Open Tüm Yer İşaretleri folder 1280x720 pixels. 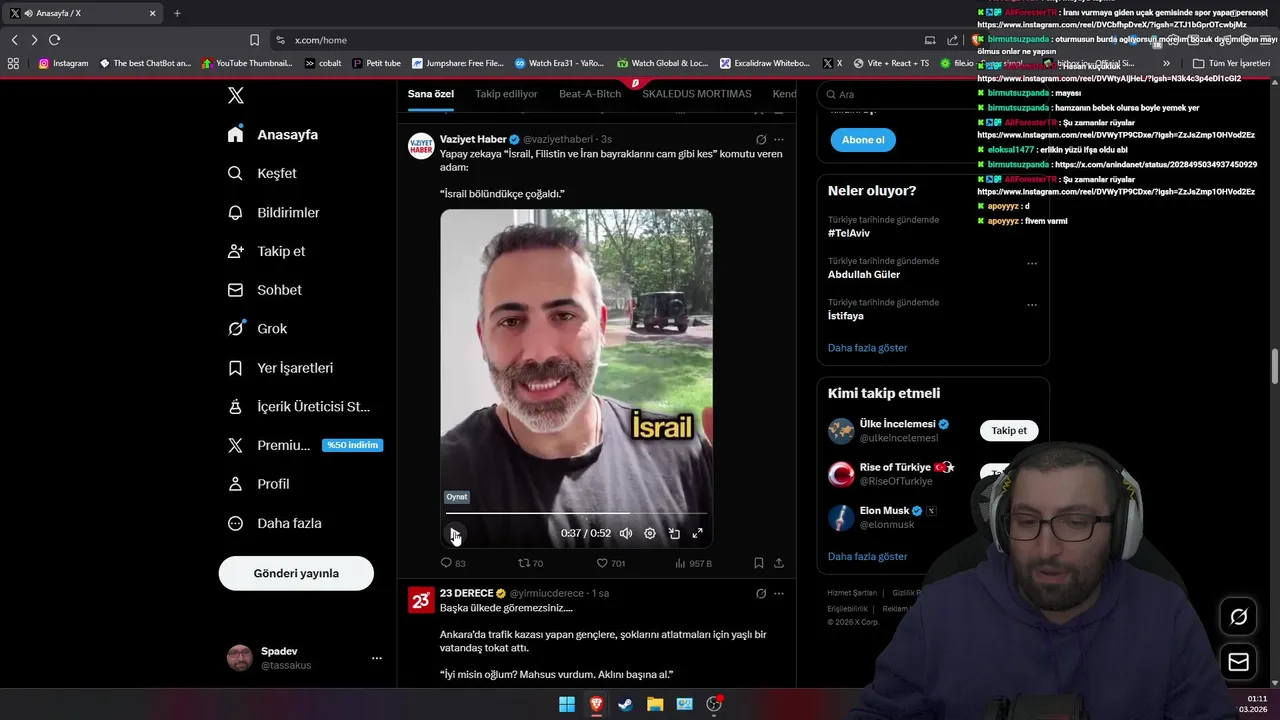pos(1231,63)
